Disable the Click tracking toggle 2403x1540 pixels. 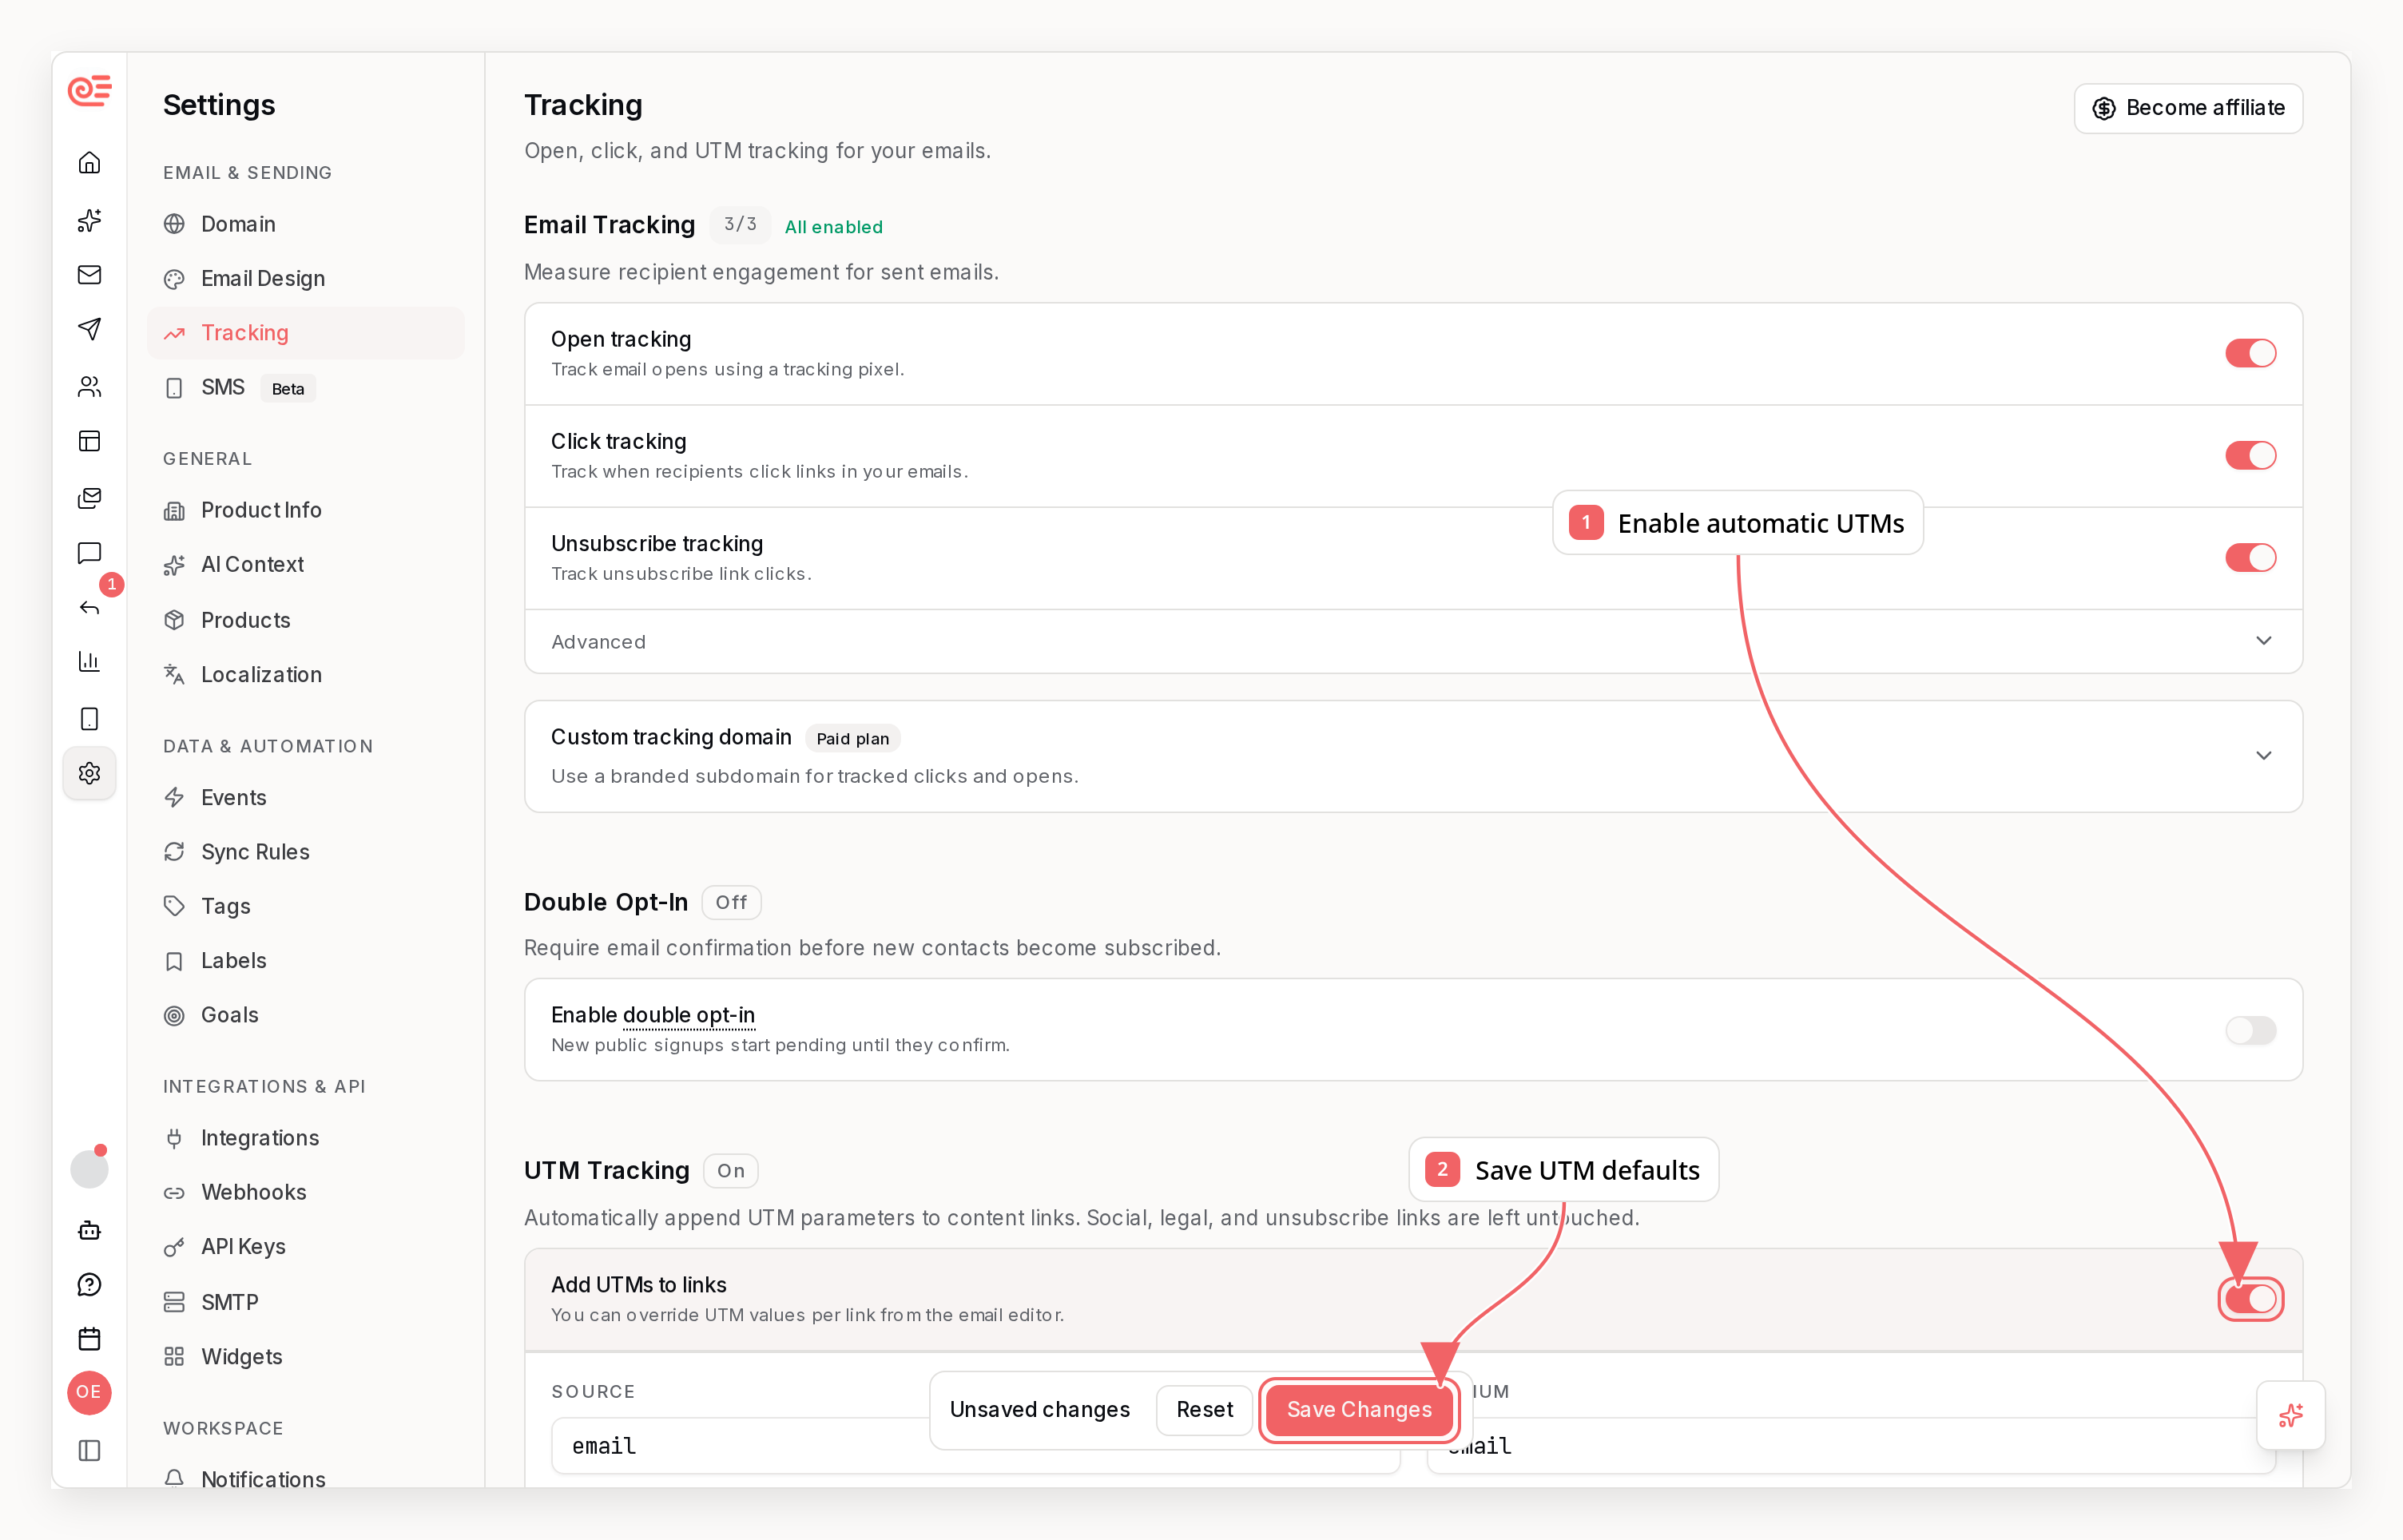click(2250, 455)
